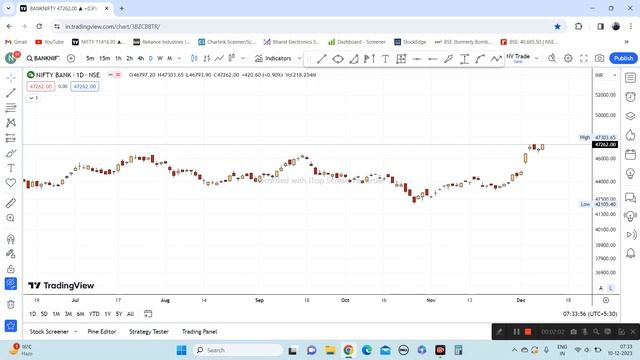Select the crosshair cursor tool
Image resolution: width=640 pixels, height=360 pixels.
[11, 78]
